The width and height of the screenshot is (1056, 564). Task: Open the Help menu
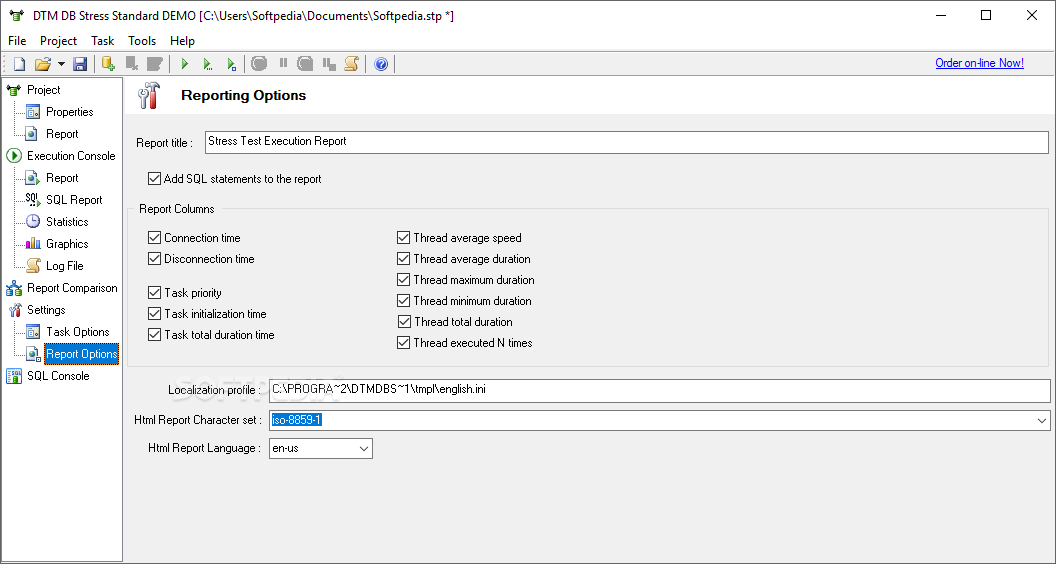183,41
